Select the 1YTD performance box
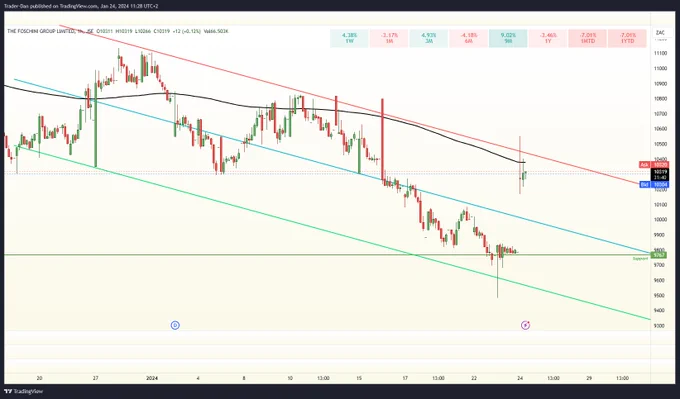 [x=627, y=38]
